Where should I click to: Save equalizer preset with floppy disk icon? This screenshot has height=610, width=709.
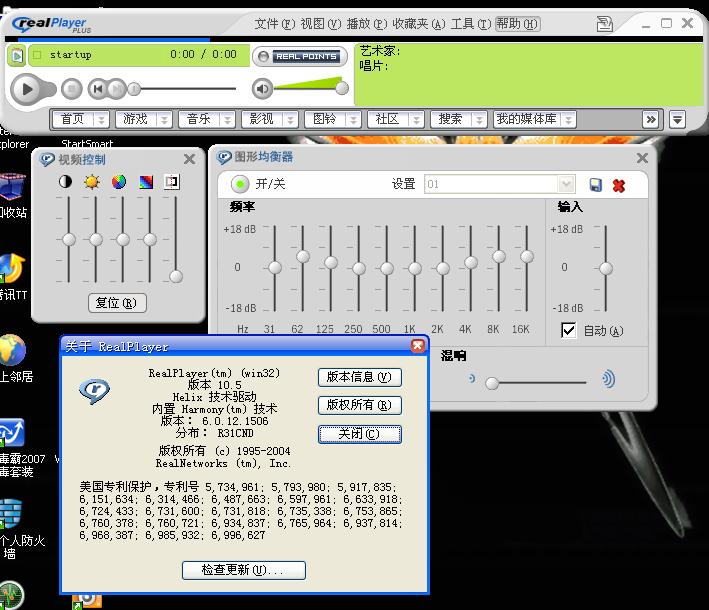tap(596, 185)
